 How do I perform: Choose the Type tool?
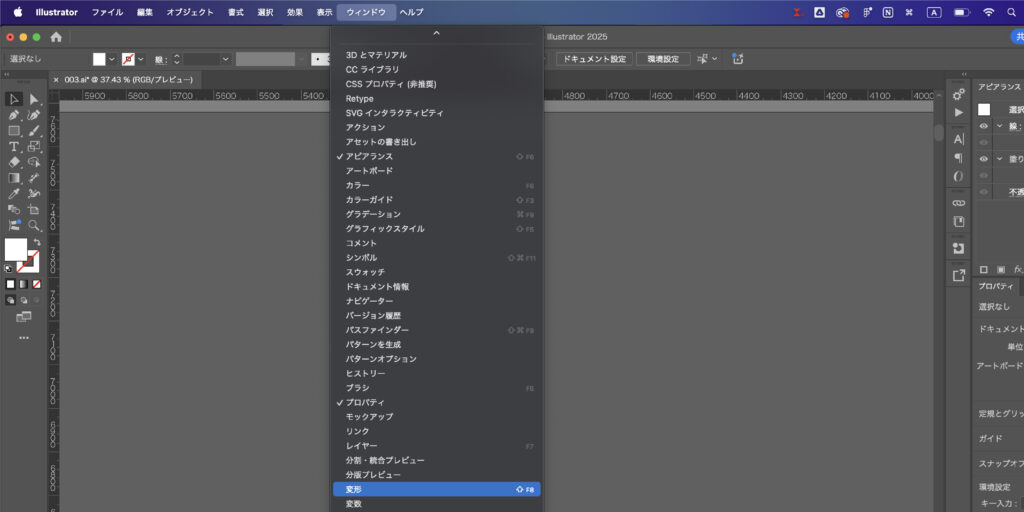(14, 146)
